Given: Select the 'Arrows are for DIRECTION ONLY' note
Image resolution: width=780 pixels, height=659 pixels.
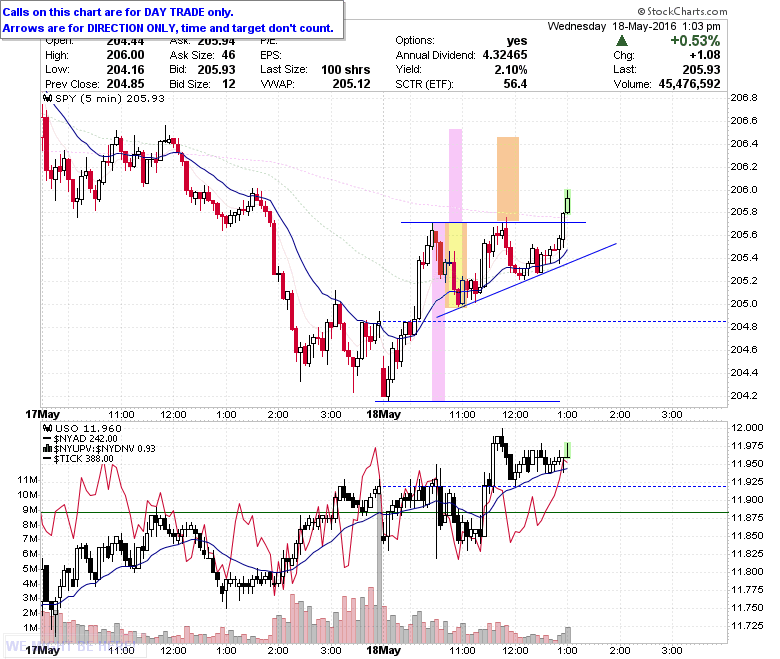Looking at the screenshot, I should pos(168,28).
